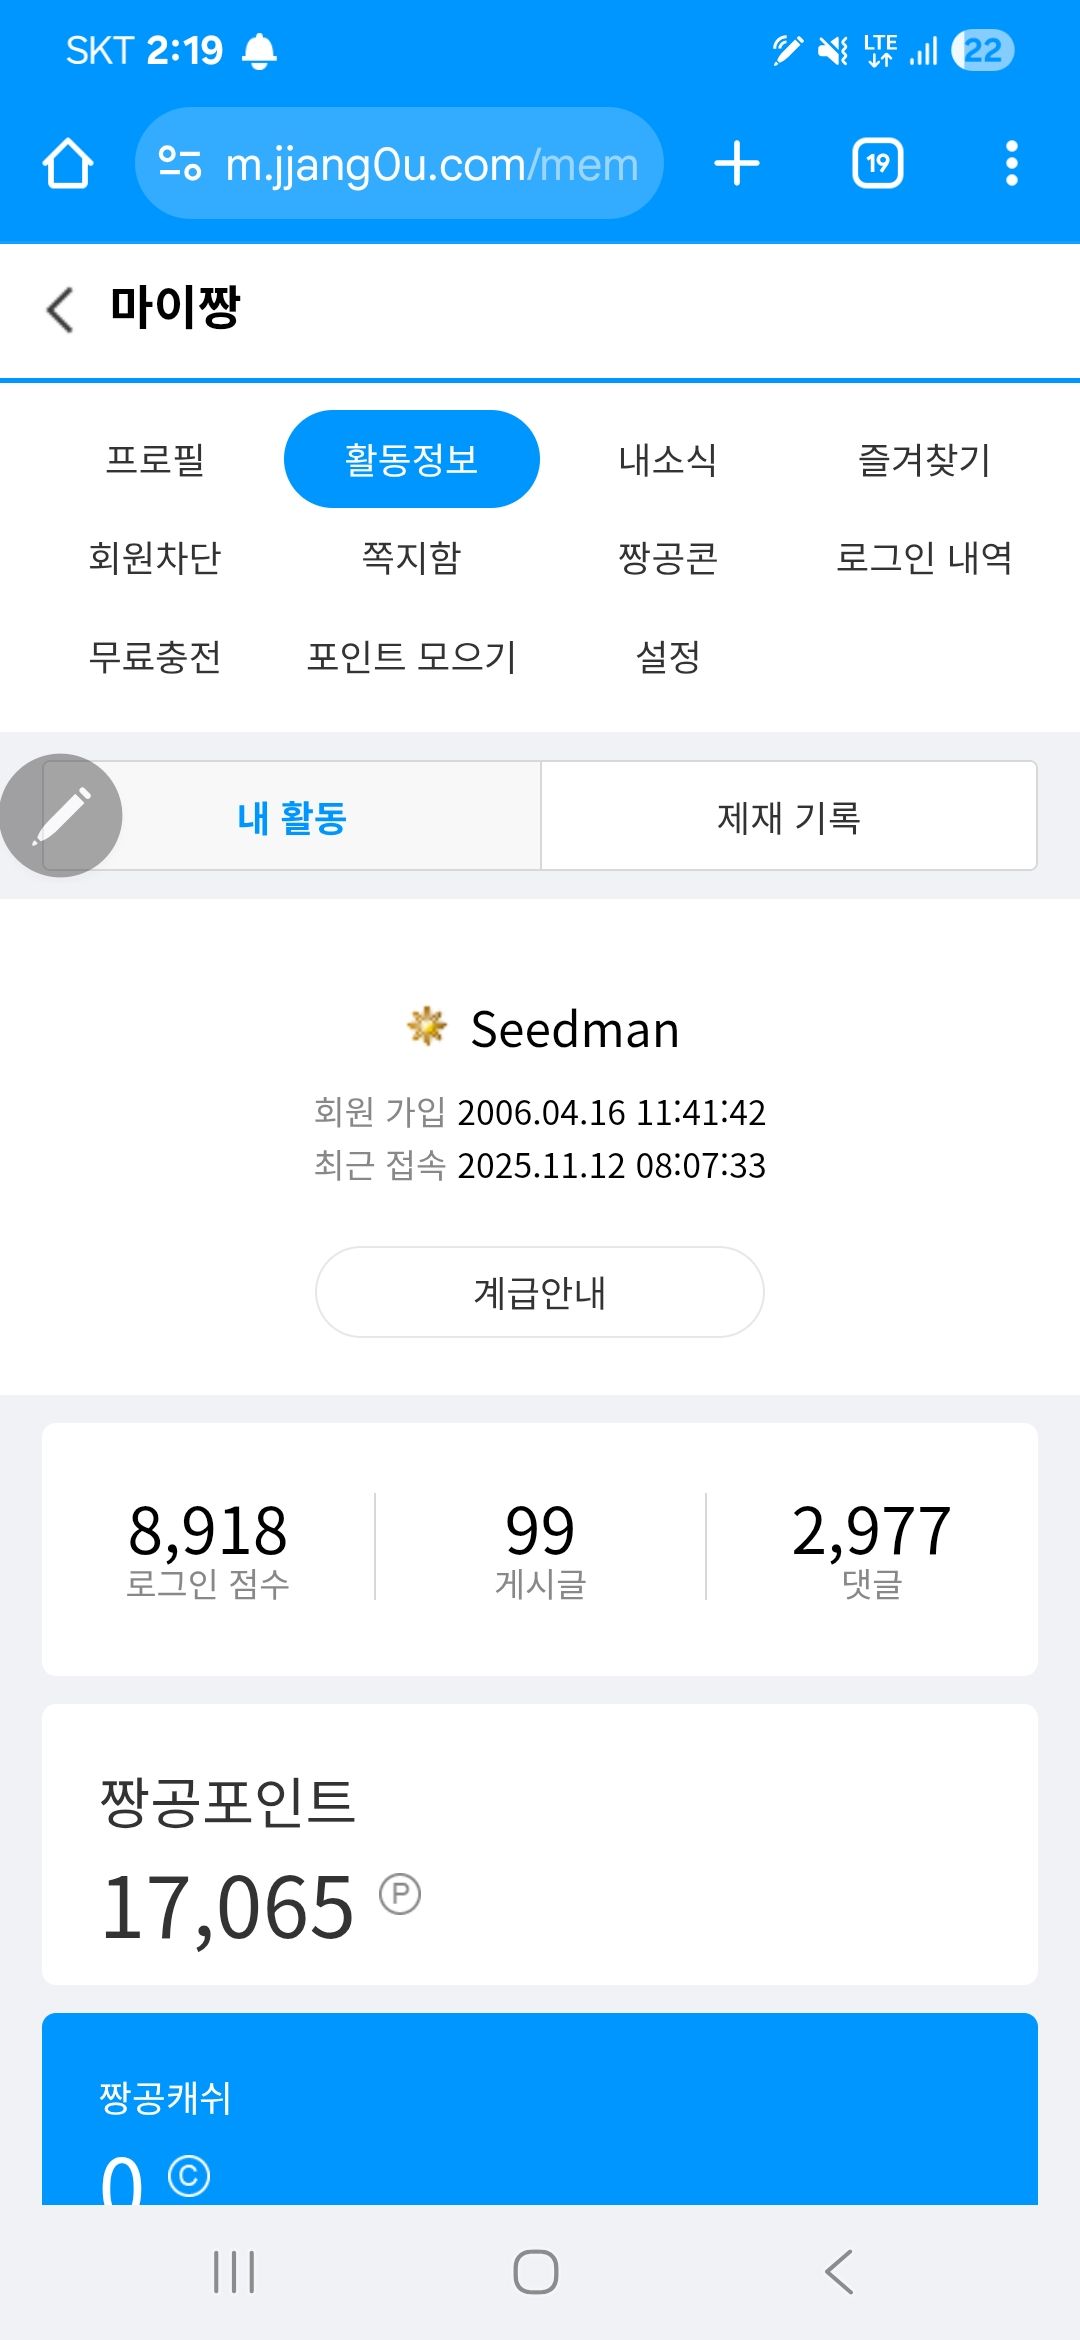Open the tab switcher showing 19 tabs

coord(877,164)
